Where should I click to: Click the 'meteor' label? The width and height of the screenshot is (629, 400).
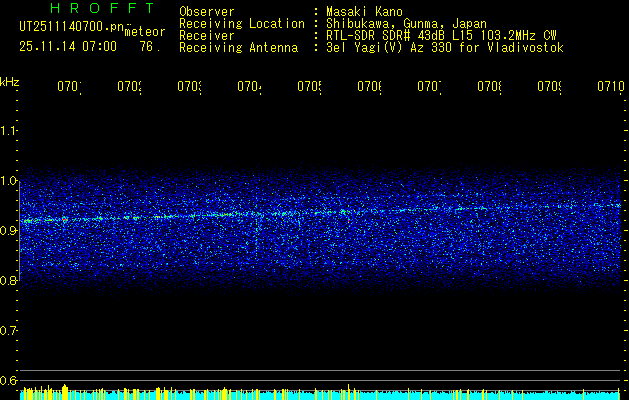click(x=145, y=32)
